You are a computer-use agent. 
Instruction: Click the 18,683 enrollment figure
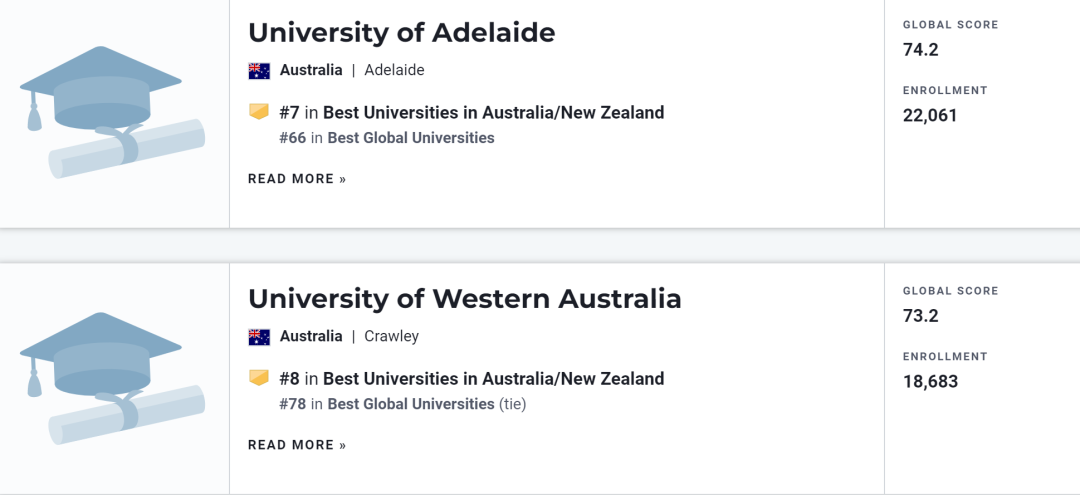point(930,382)
